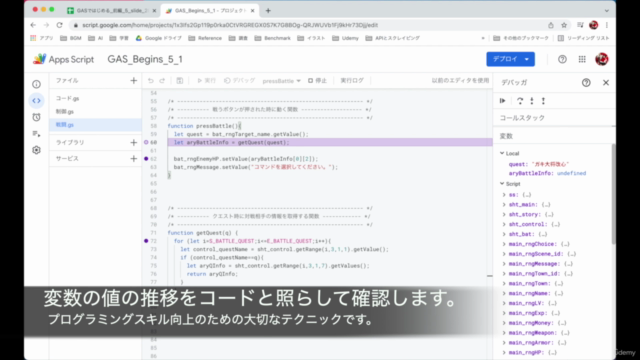Open Chrome three-dot menu
This screenshot has height=360, width=640.
click(x=607, y=25)
